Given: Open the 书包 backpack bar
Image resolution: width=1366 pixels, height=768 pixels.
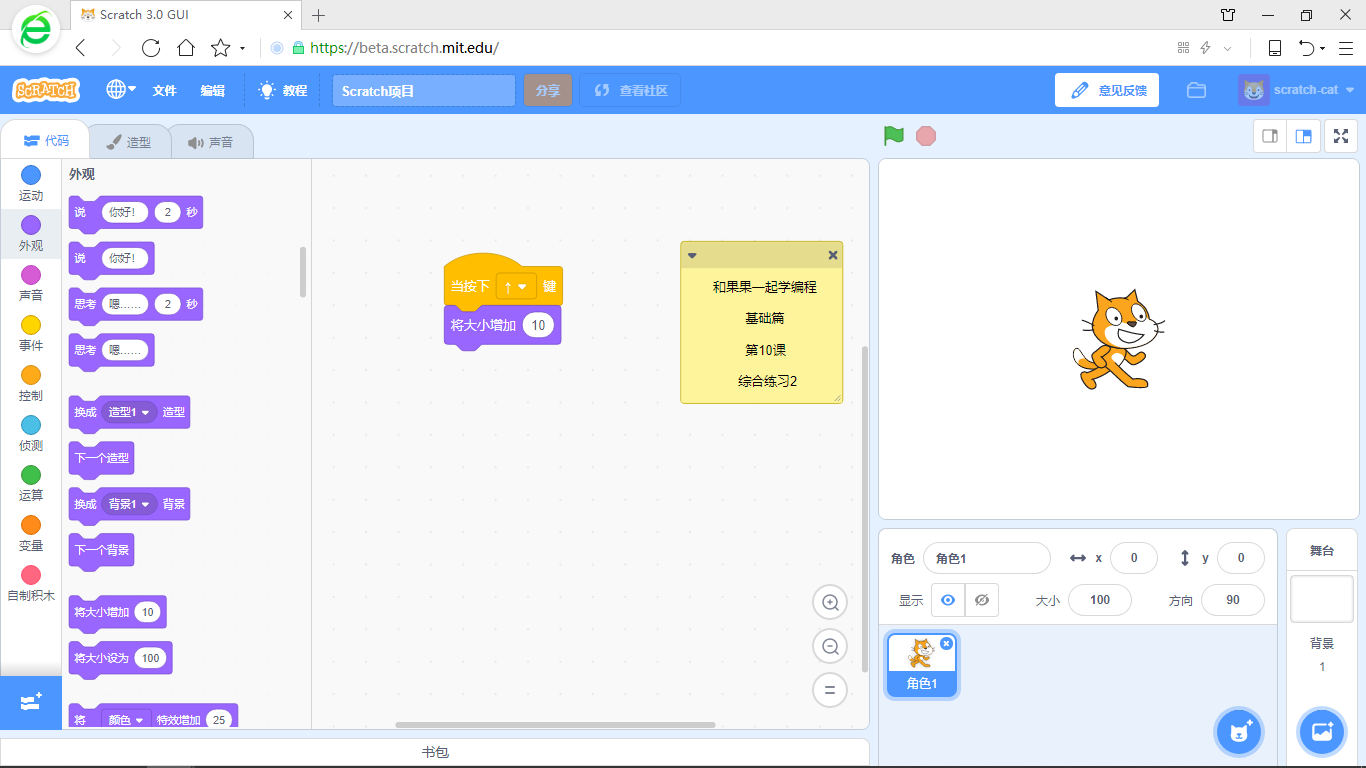Looking at the screenshot, I should (435, 752).
